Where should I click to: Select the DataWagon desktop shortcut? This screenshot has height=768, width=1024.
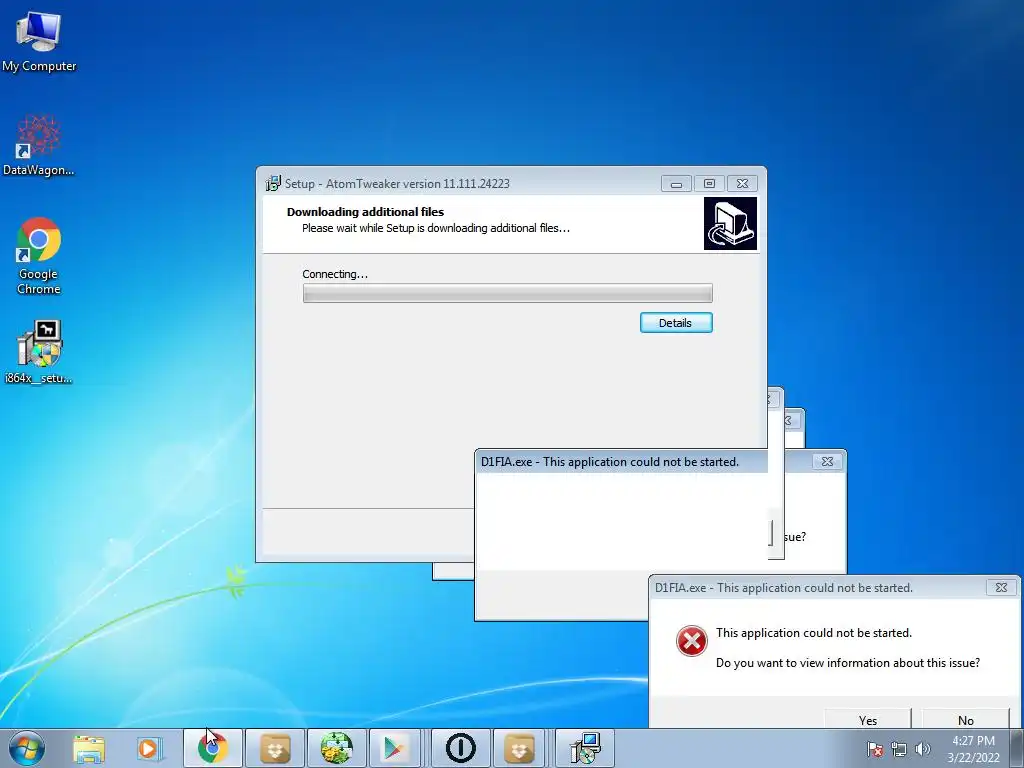click(x=39, y=145)
